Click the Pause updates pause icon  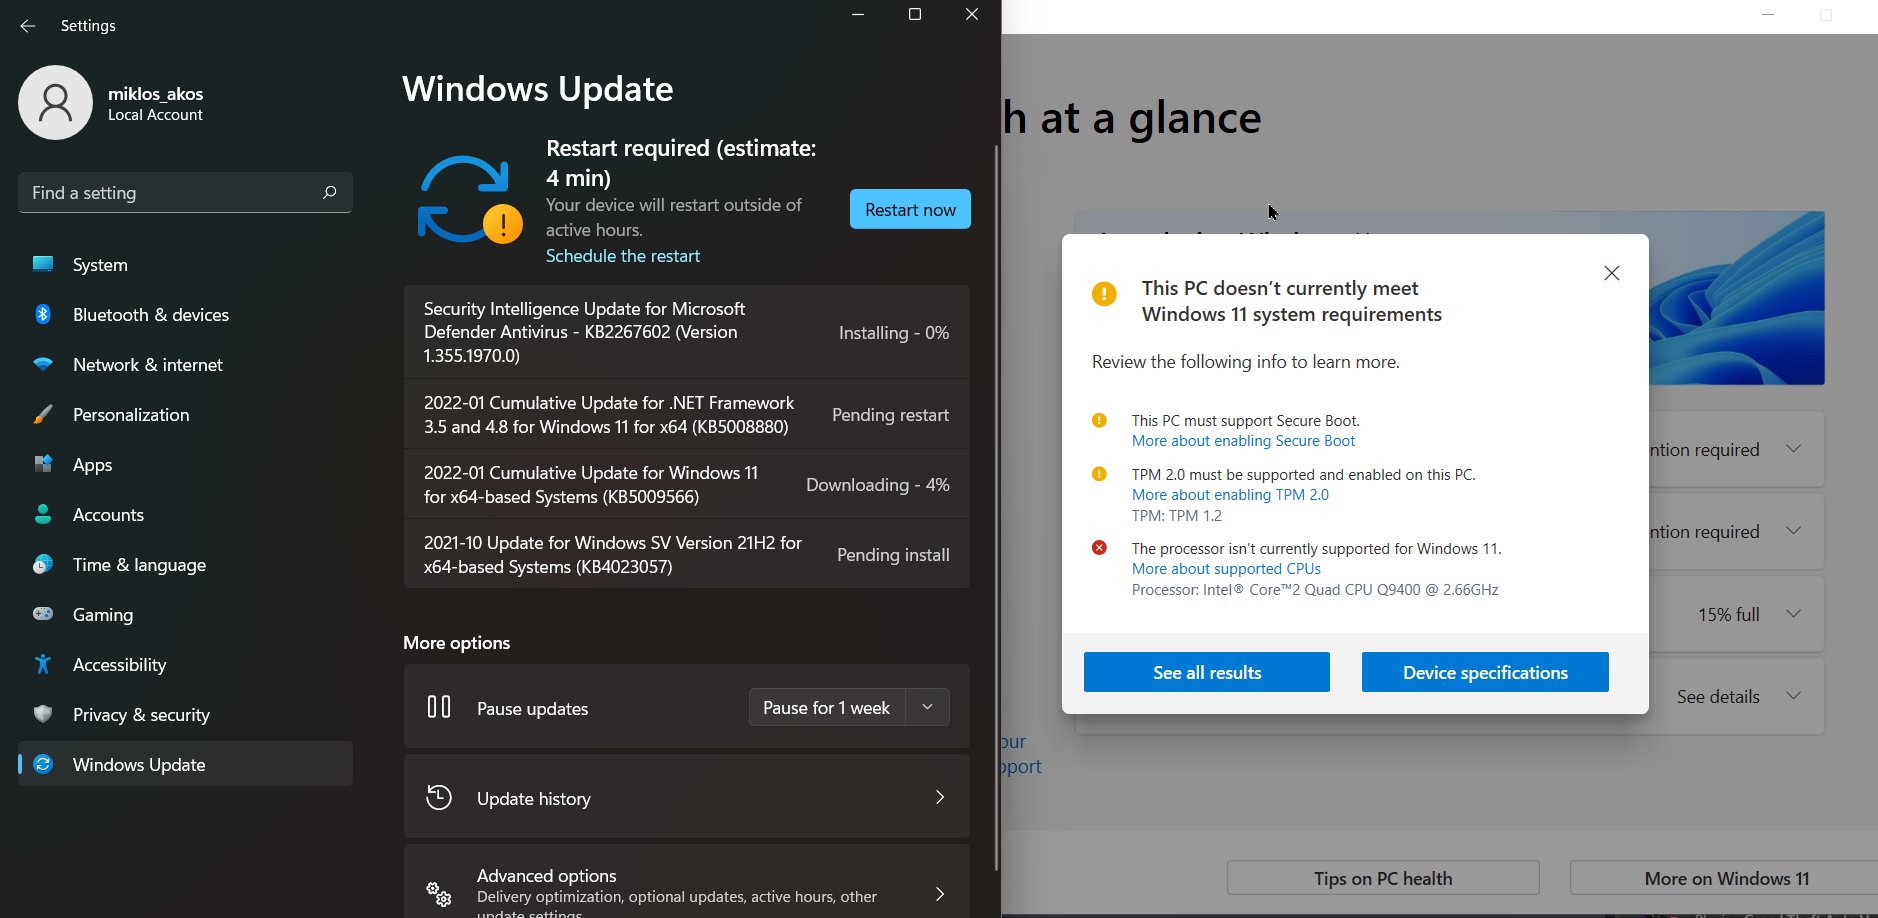439,707
